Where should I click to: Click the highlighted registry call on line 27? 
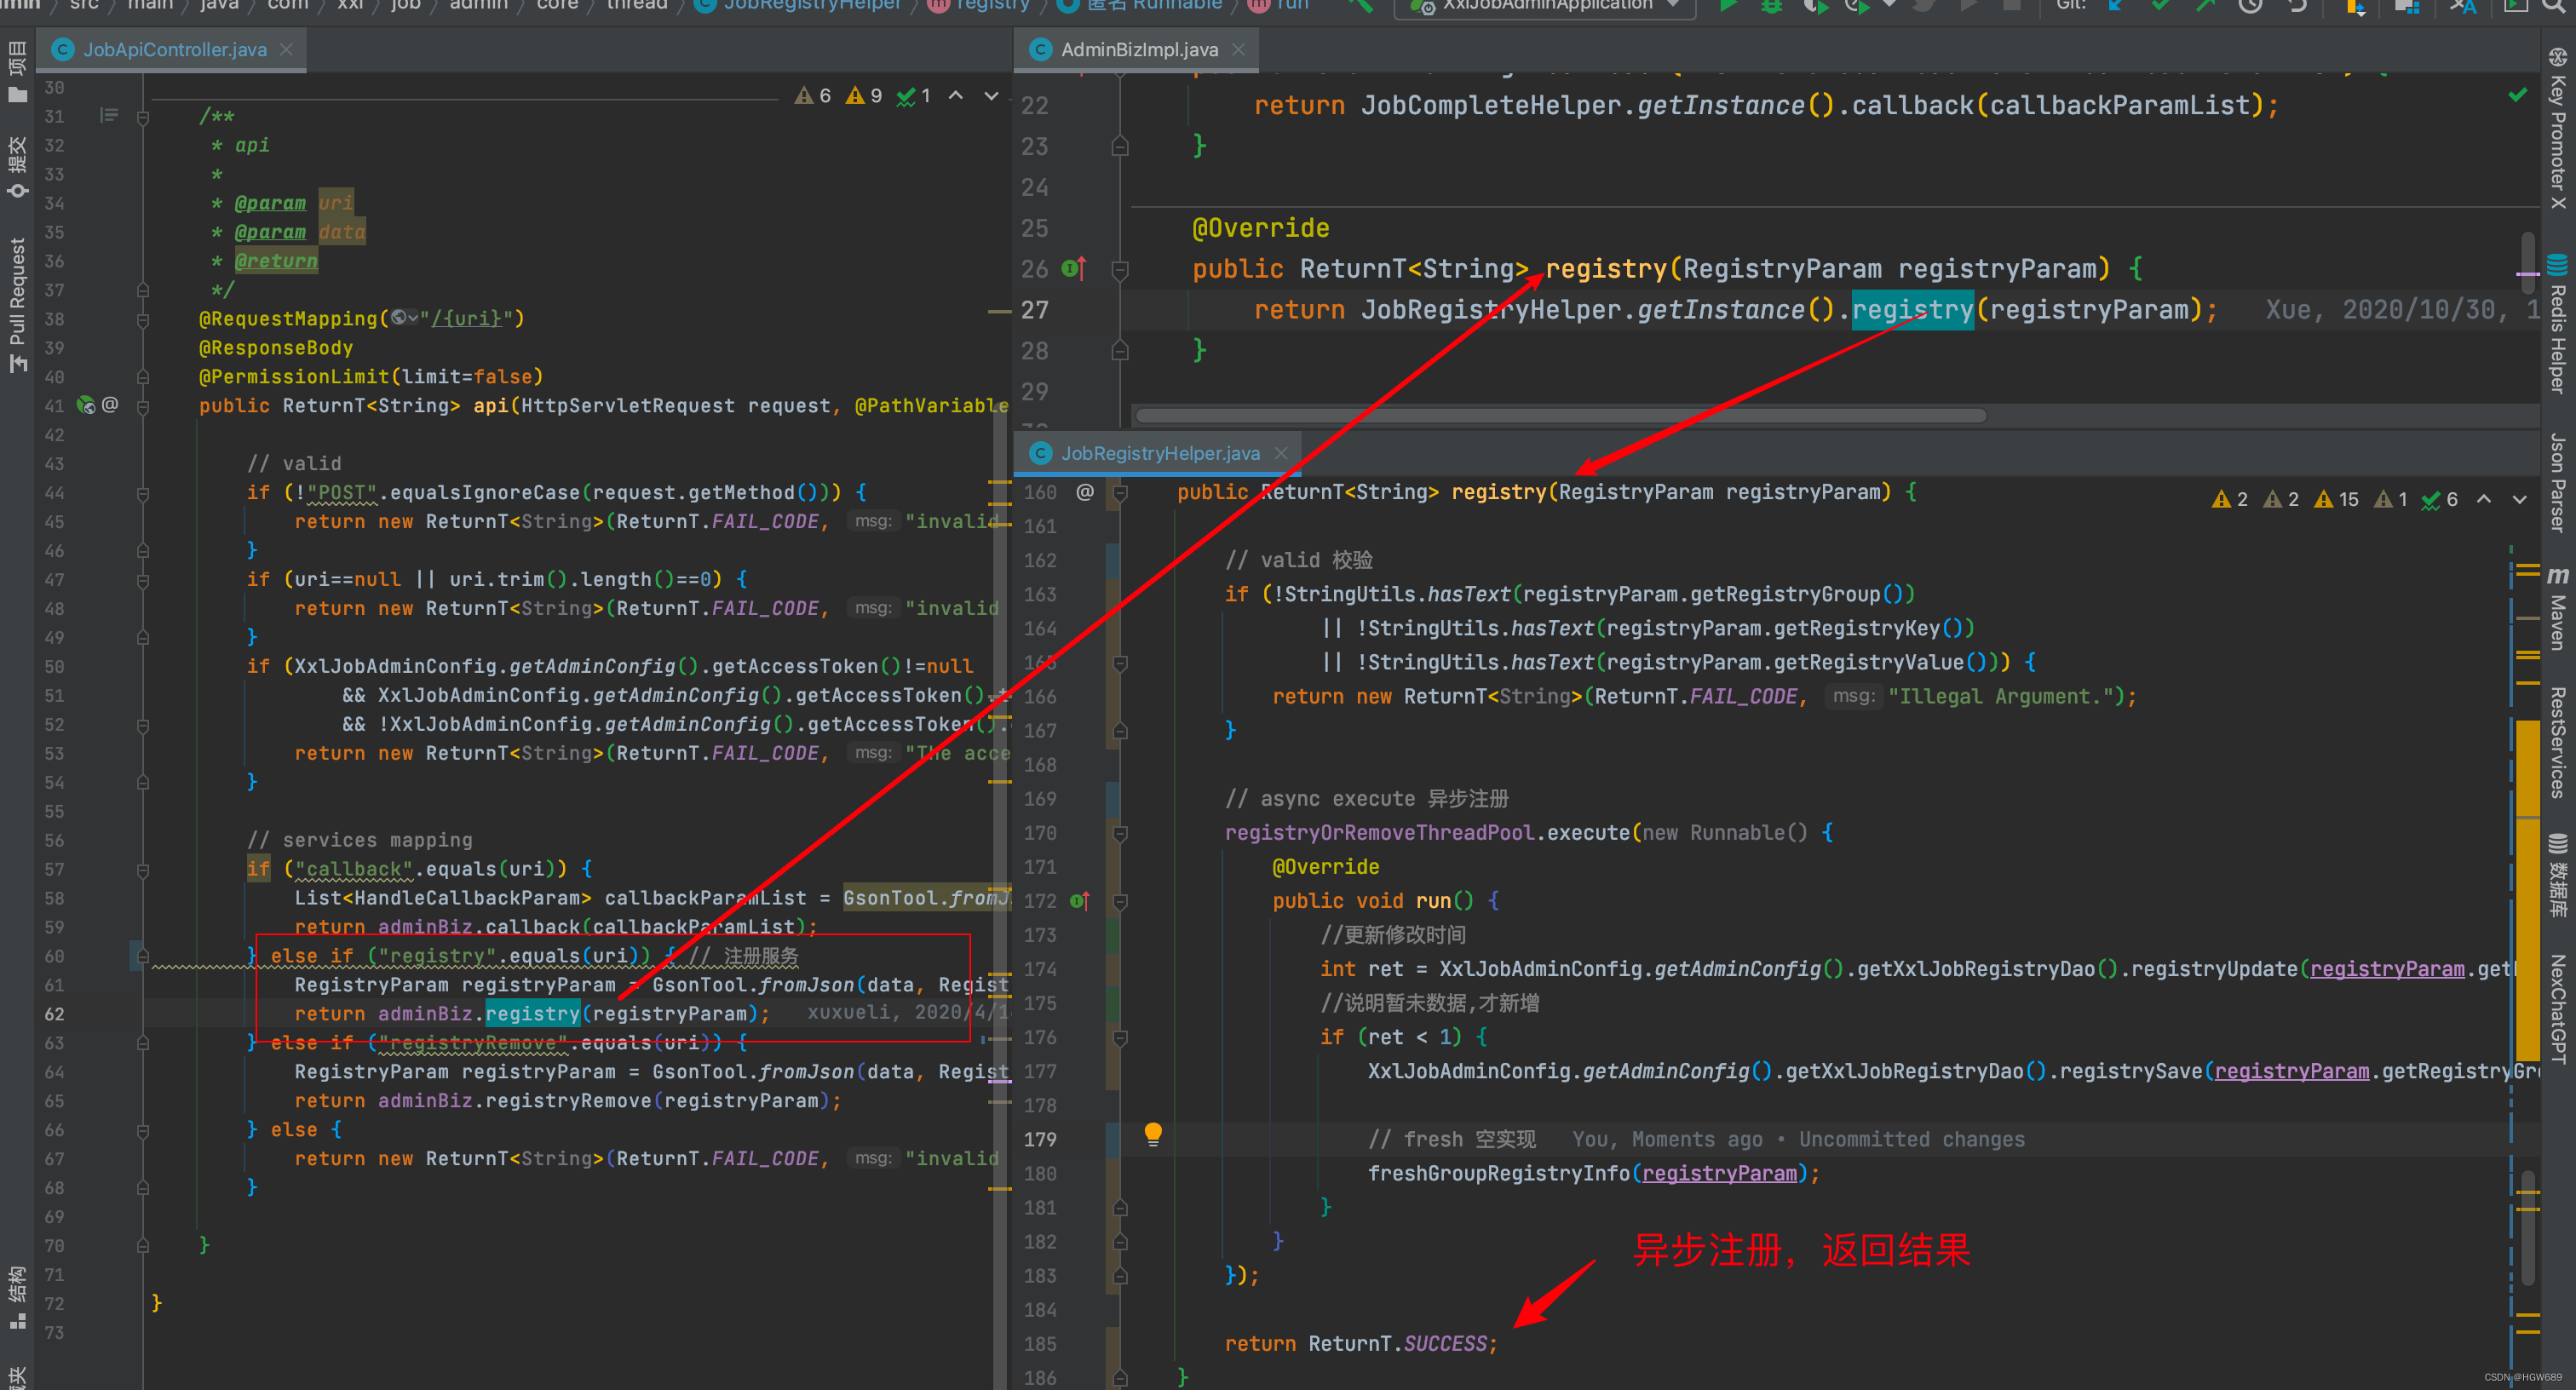pos(1912,310)
